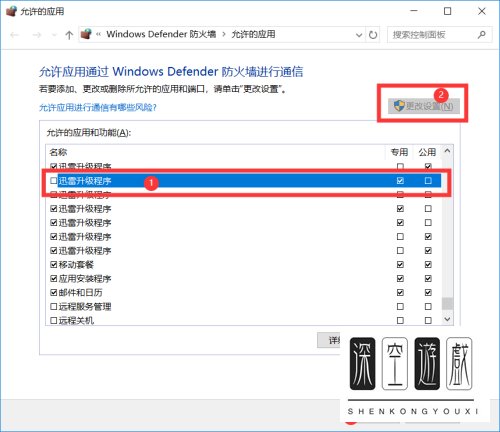Go up one level with the up arrow

click(69, 35)
